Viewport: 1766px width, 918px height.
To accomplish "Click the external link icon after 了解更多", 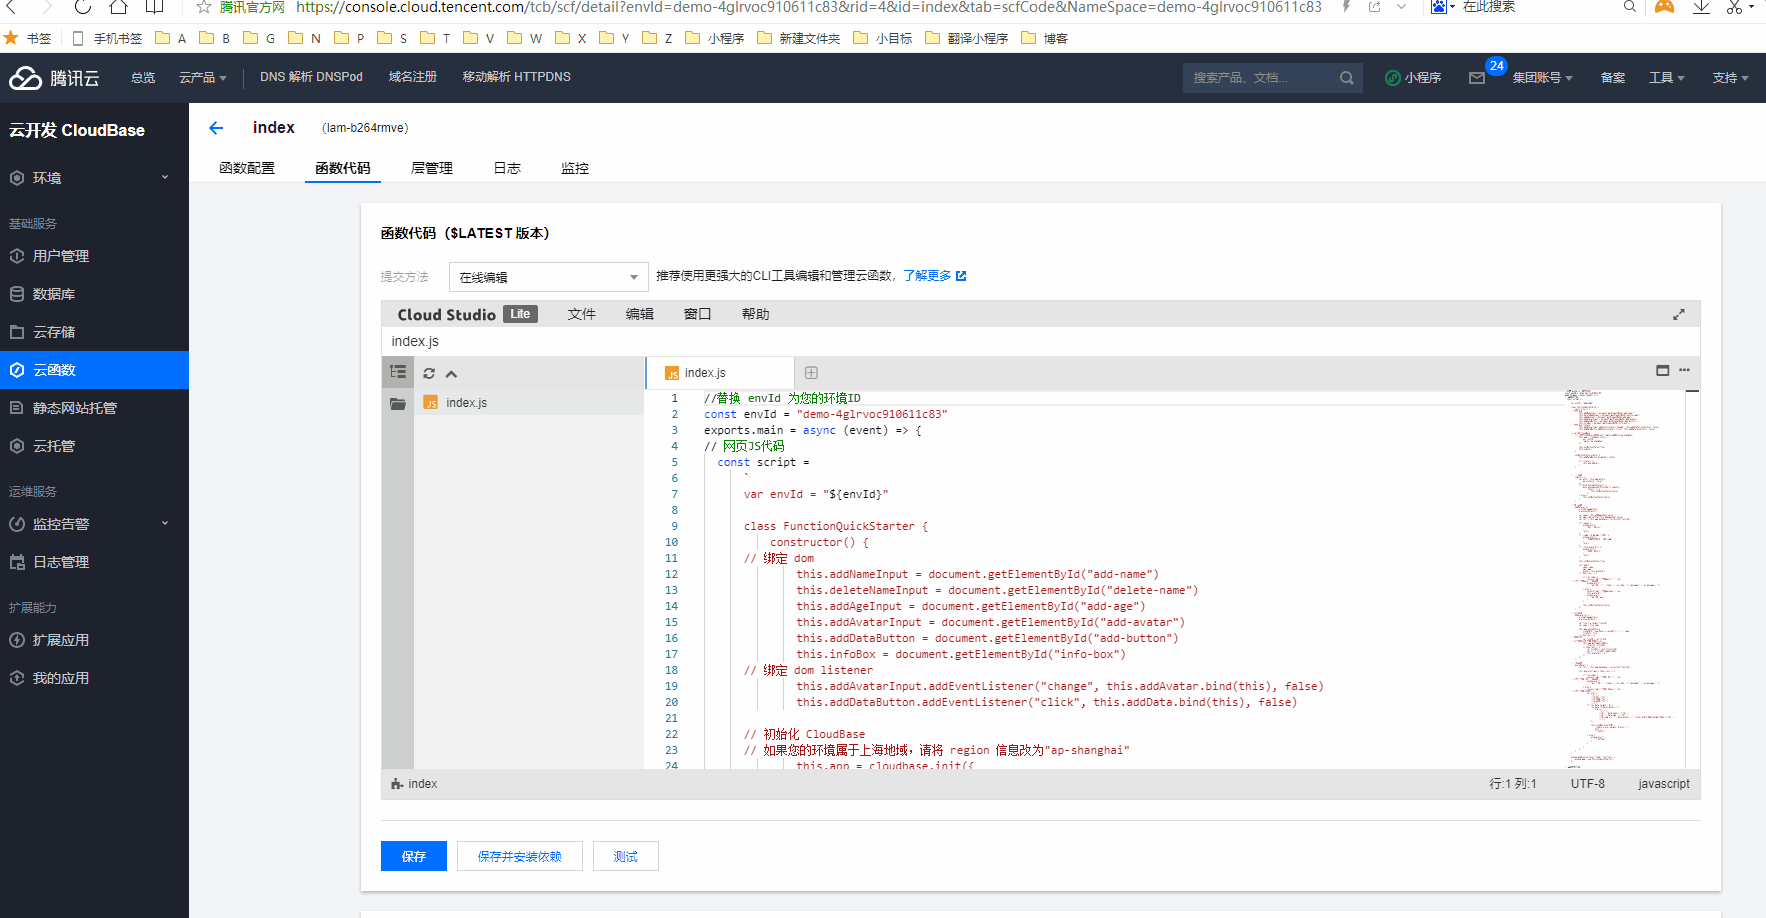I will click(961, 276).
